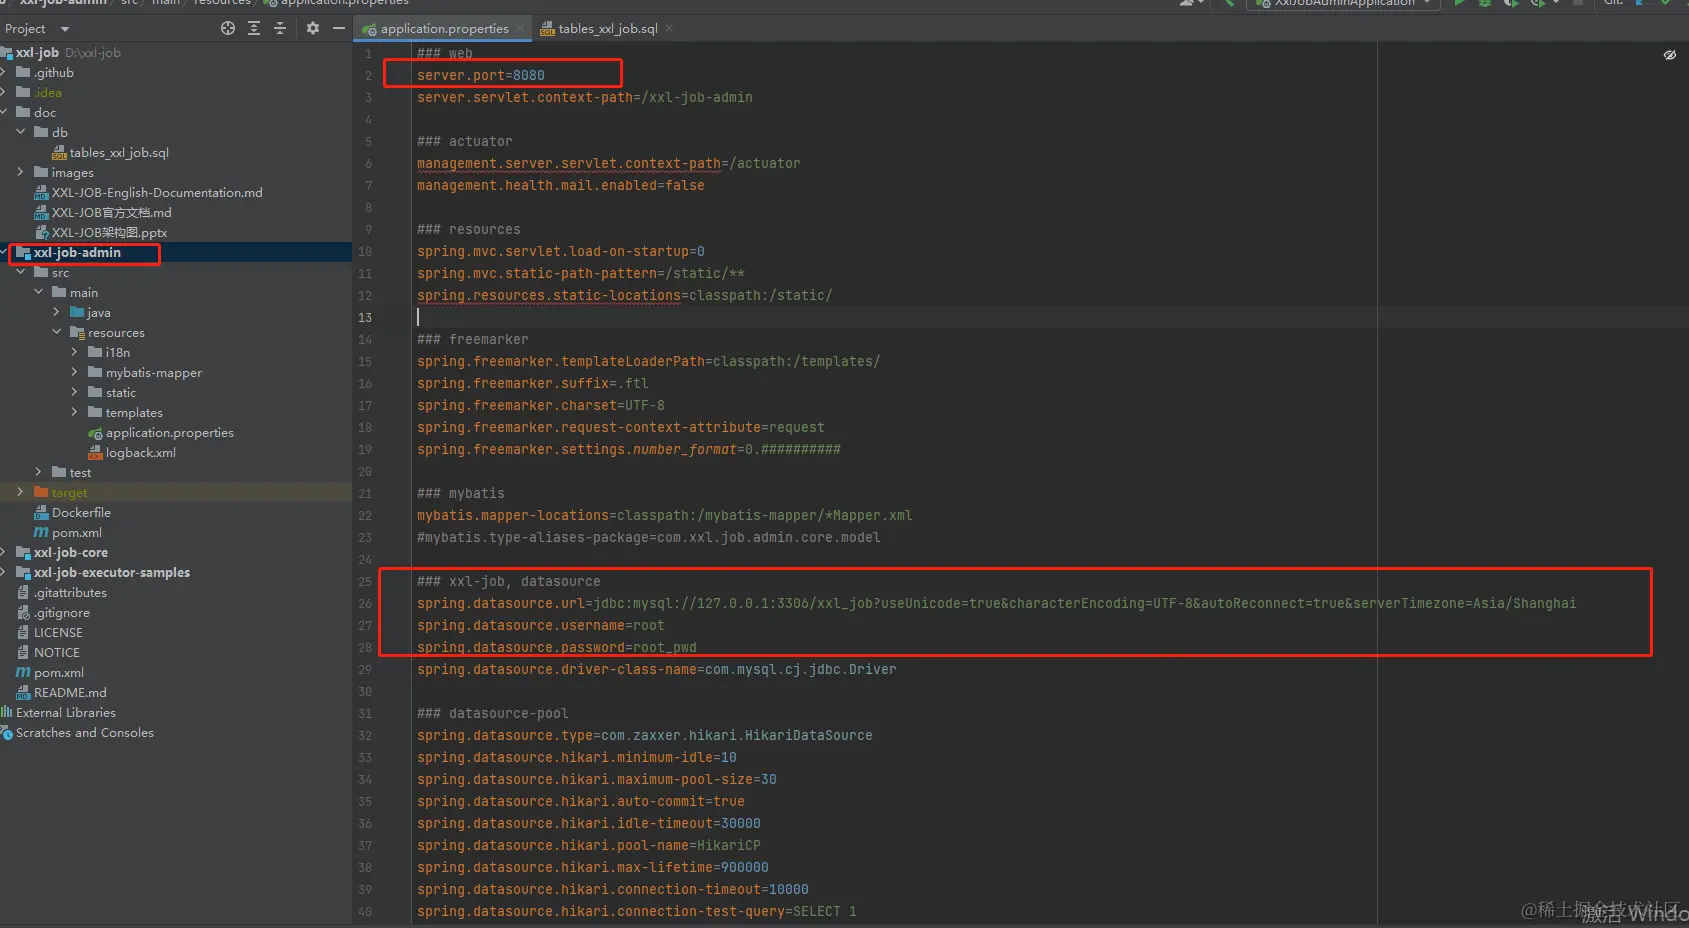The height and width of the screenshot is (928, 1689).
Task: Expand the templates folder
Action: coord(75,412)
